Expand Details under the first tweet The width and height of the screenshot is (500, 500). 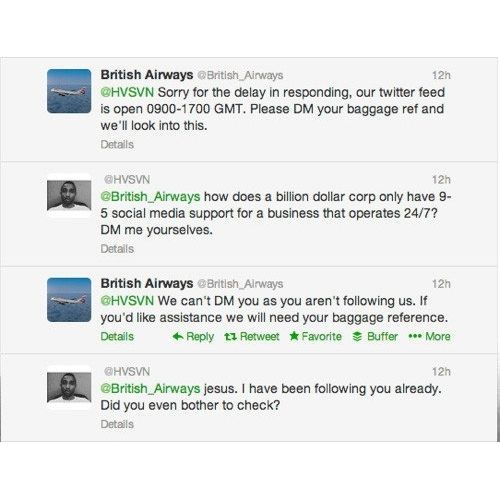[x=117, y=144]
